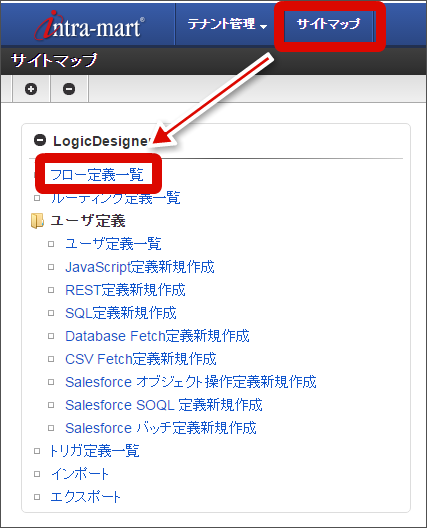427x528 pixels.
Task: Collapse the LogicDesigner section
Action: (x=40, y=140)
